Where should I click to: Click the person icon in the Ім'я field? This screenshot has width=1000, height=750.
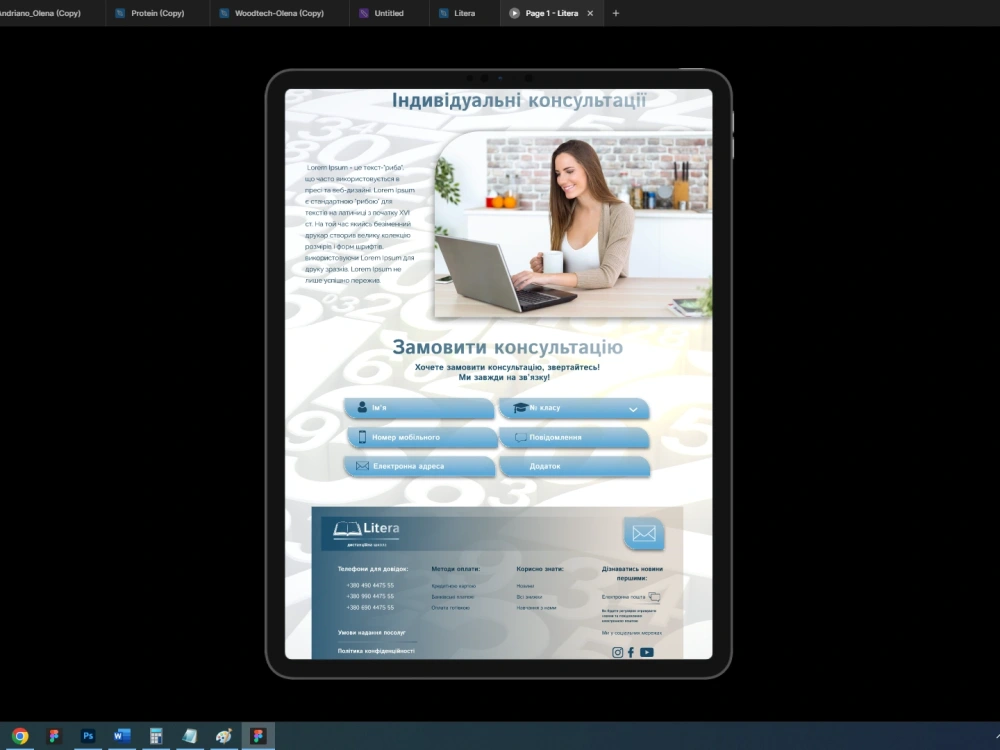pos(362,407)
